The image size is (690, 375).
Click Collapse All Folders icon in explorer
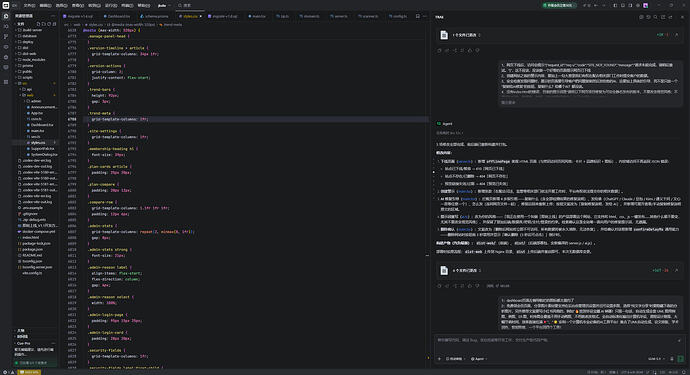click(x=54, y=24)
